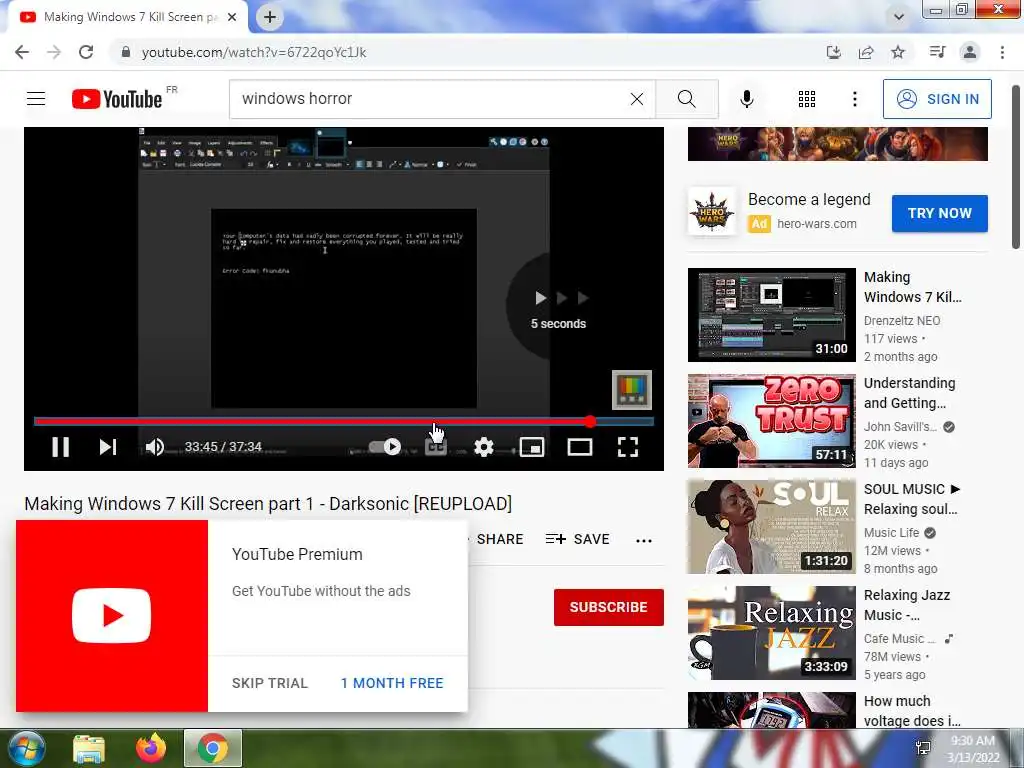Viewport: 1024px width, 768px height.
Task: Open the YouTube settings three-dot menu
Action: coord(855,99)
